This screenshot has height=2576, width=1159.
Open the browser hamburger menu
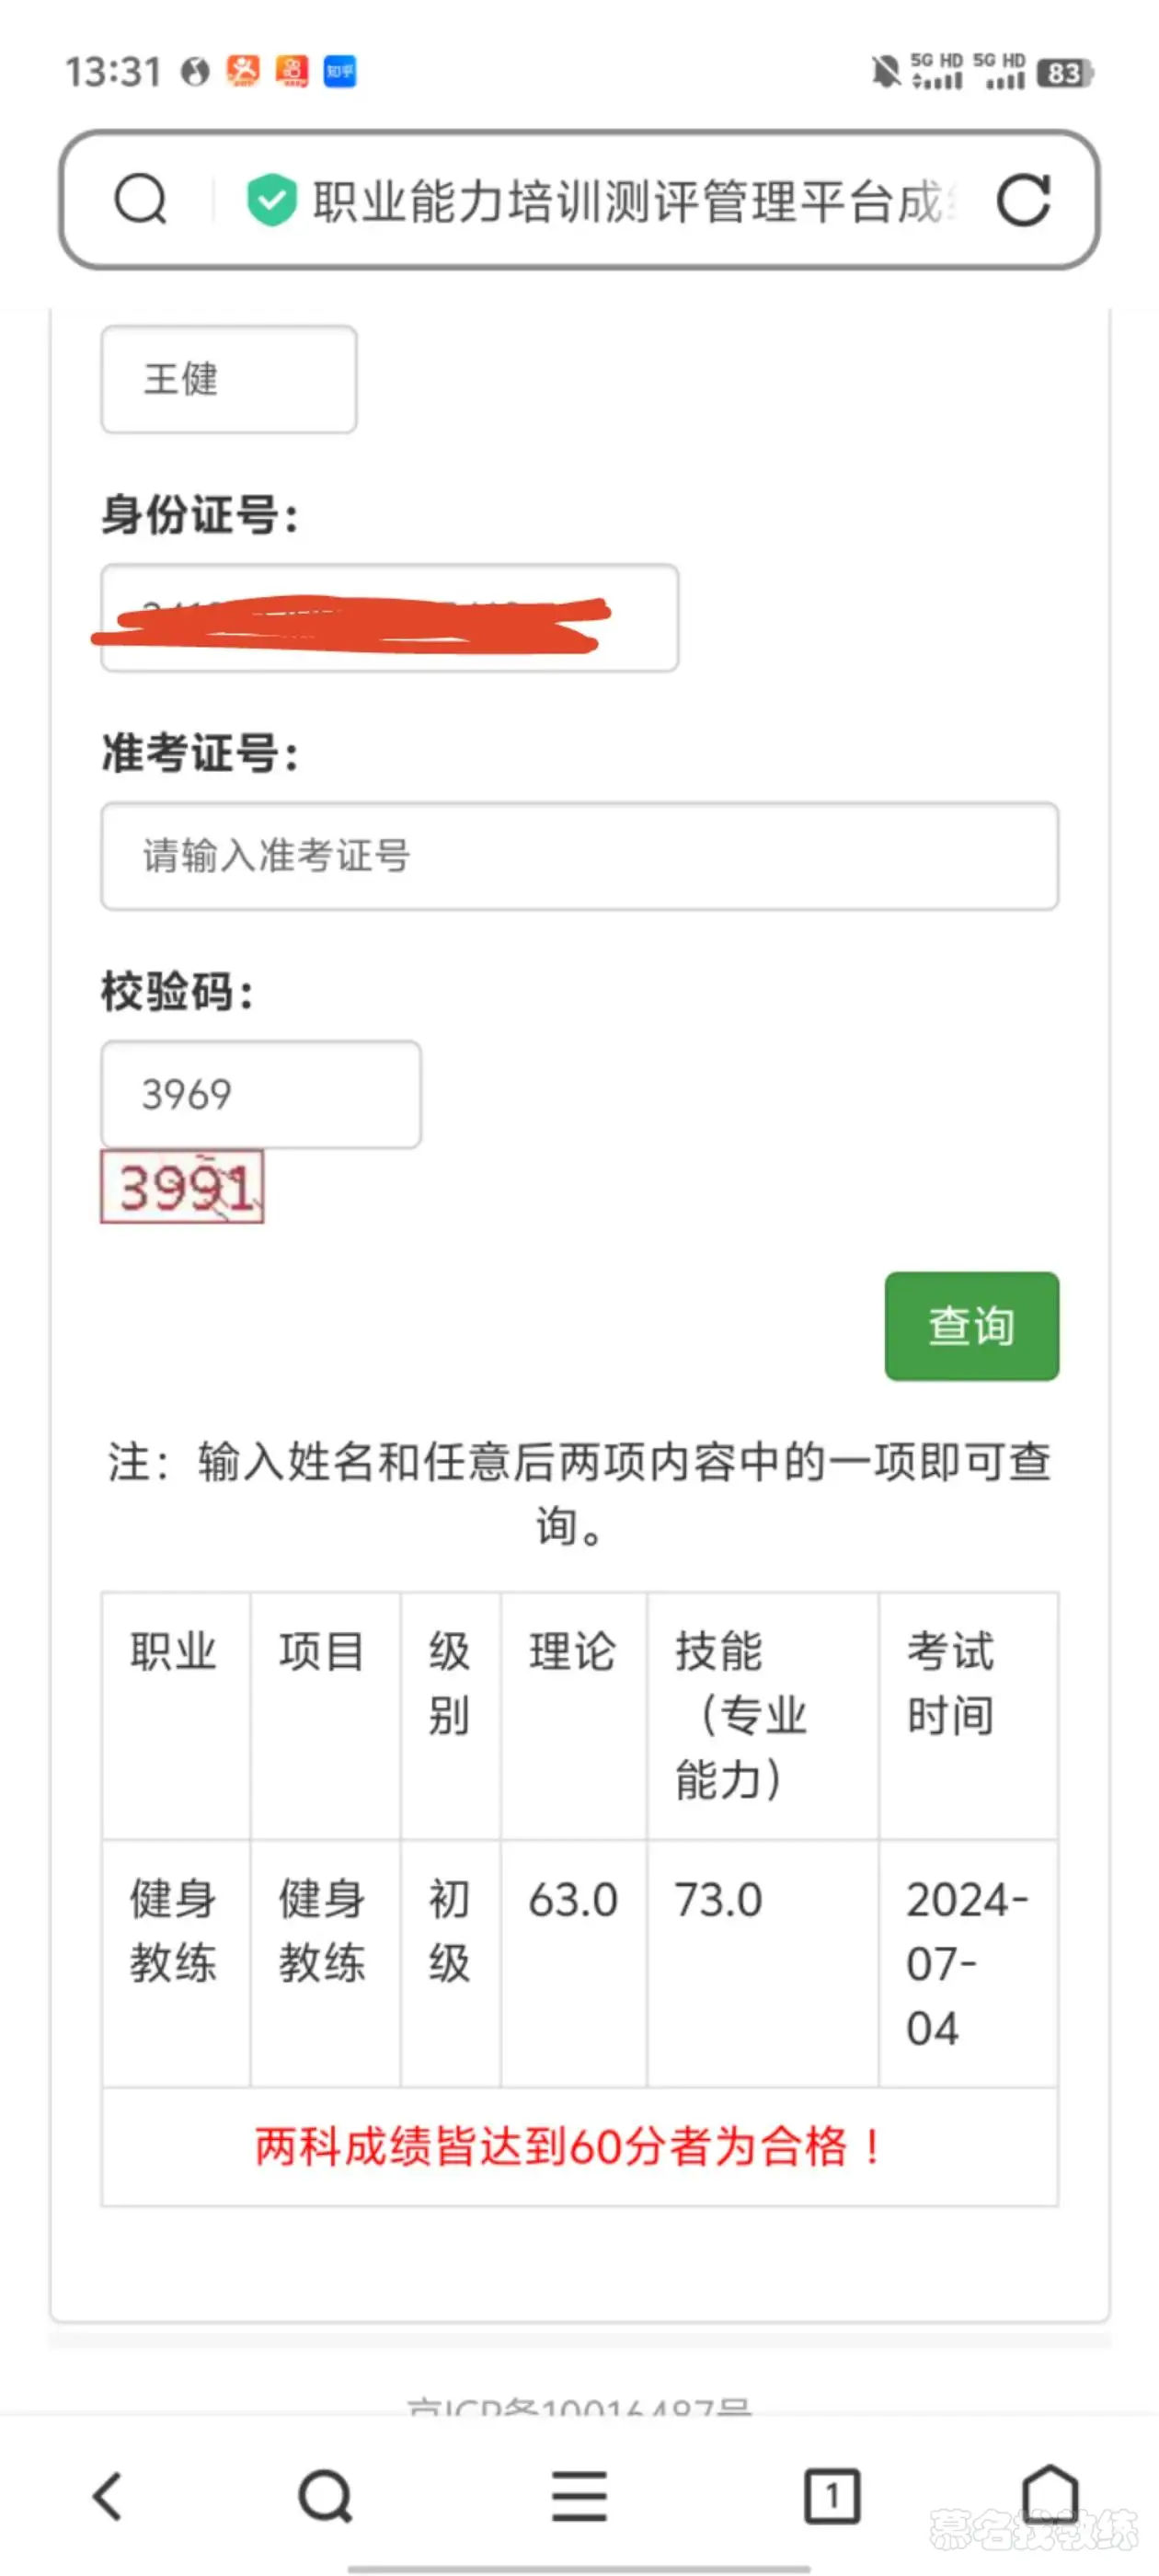point(579,2495)
